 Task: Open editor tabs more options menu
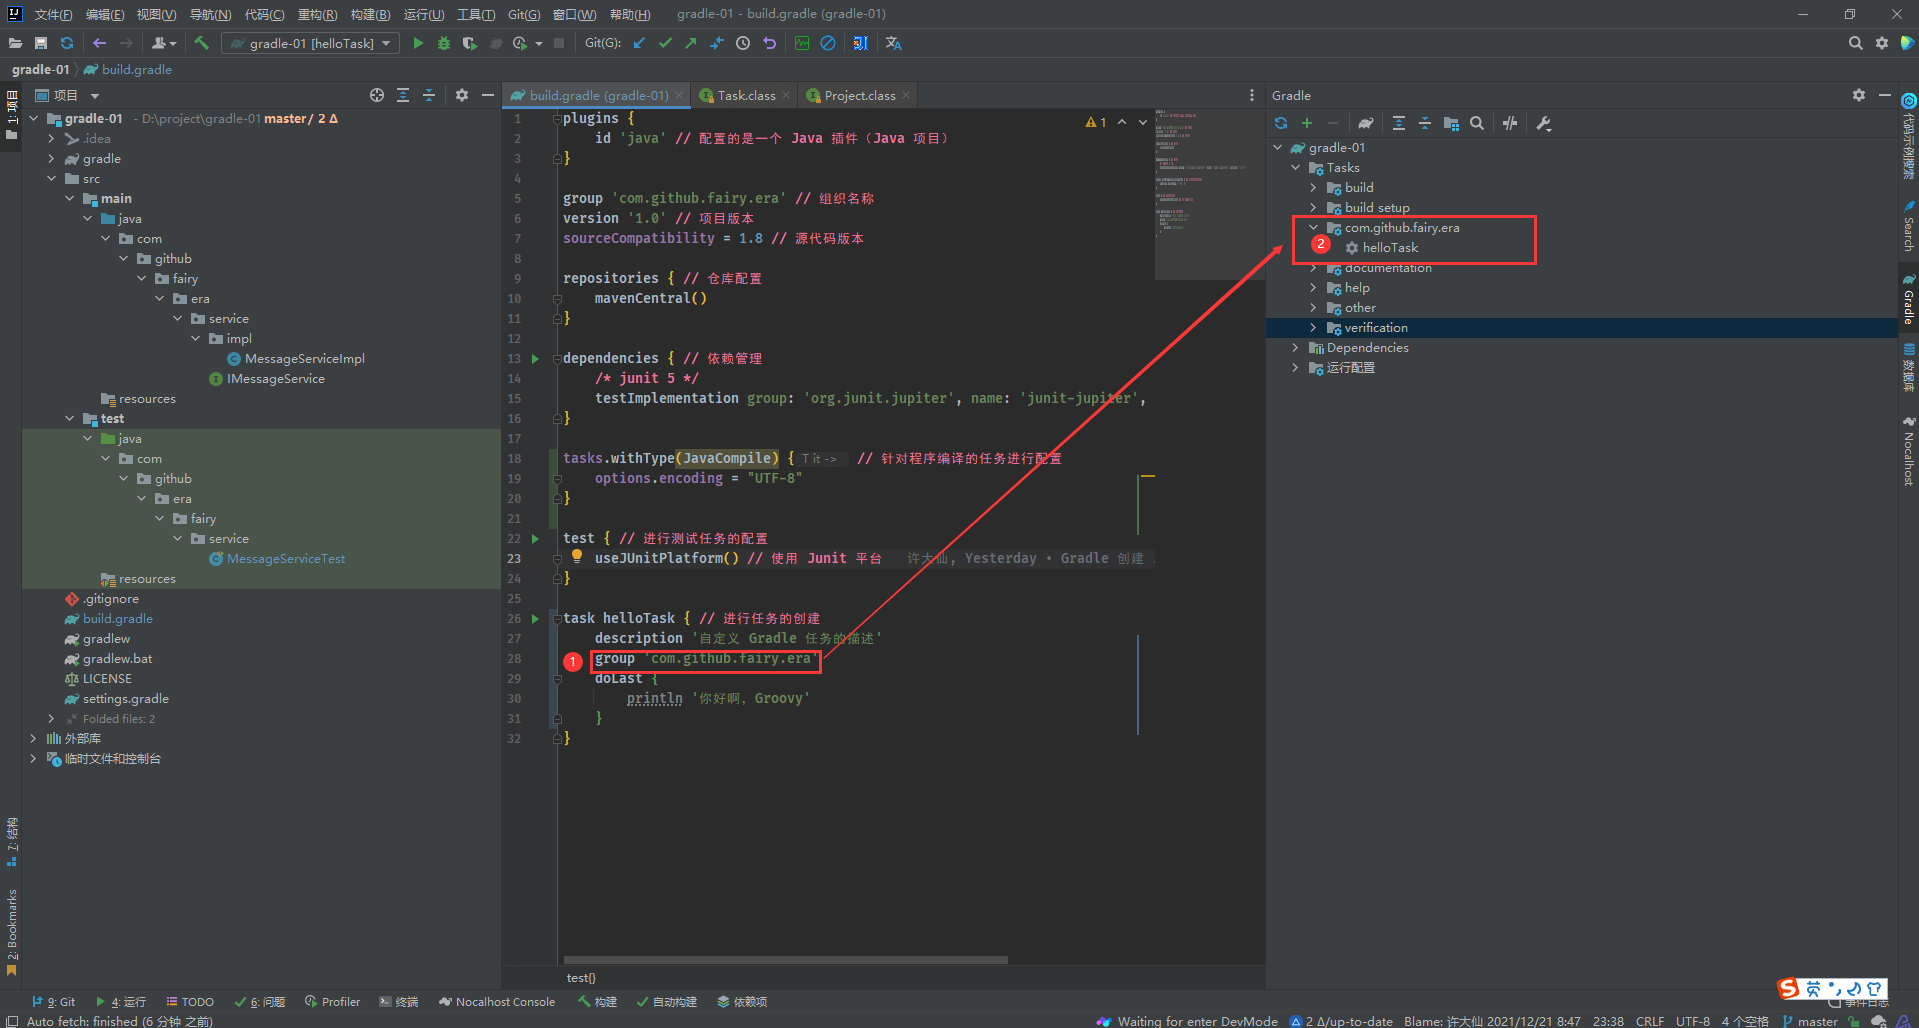tap(1252, 95)
